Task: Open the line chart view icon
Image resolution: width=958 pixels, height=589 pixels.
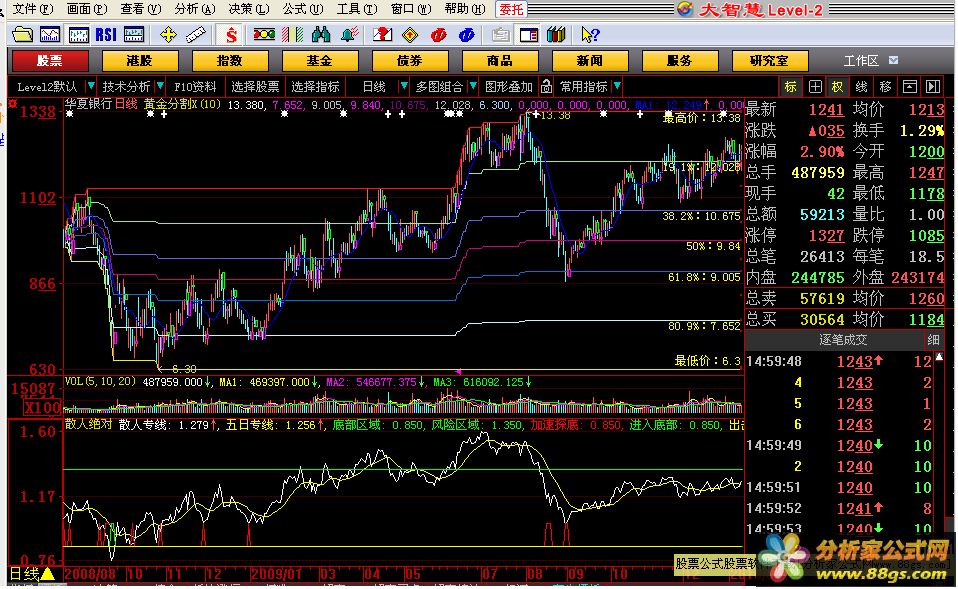Action: 50,34
